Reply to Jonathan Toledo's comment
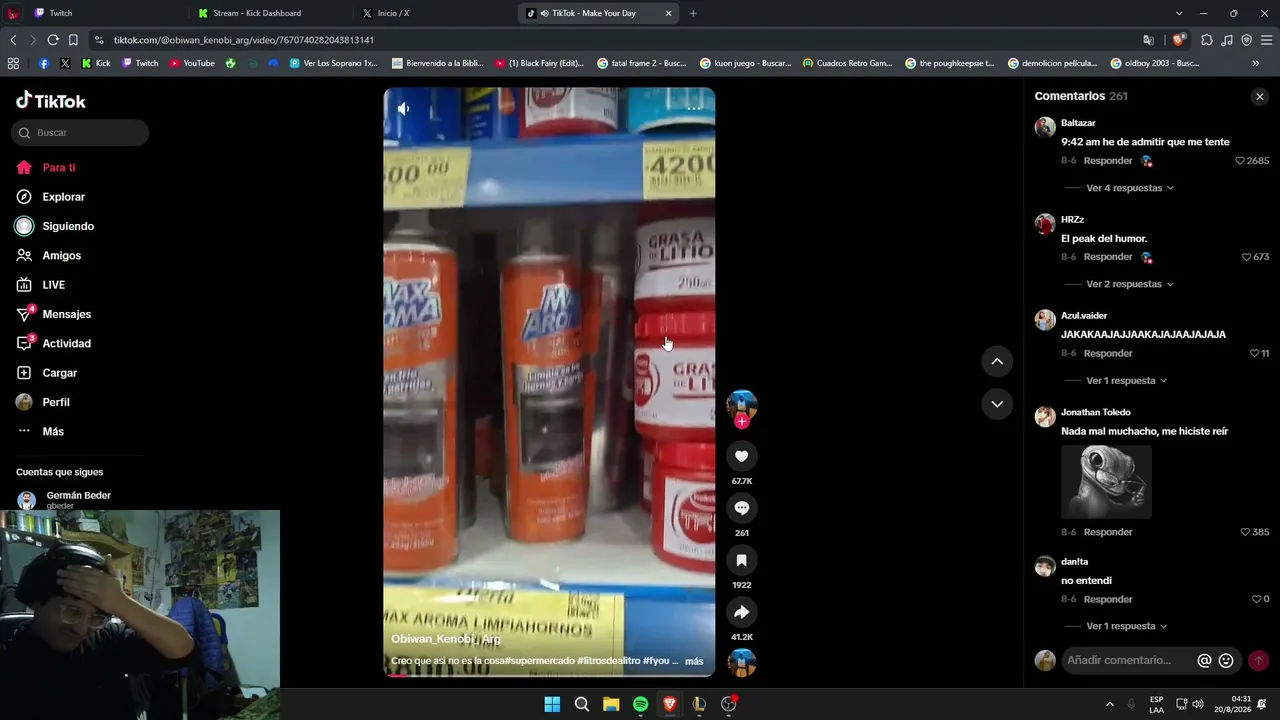 pos(1108,532)
